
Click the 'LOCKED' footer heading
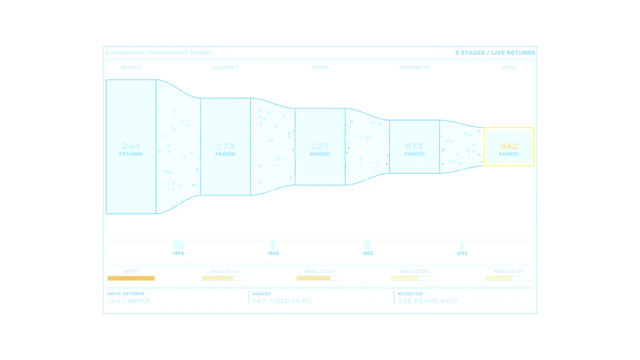pyautogui.click(x=262, y=294)
